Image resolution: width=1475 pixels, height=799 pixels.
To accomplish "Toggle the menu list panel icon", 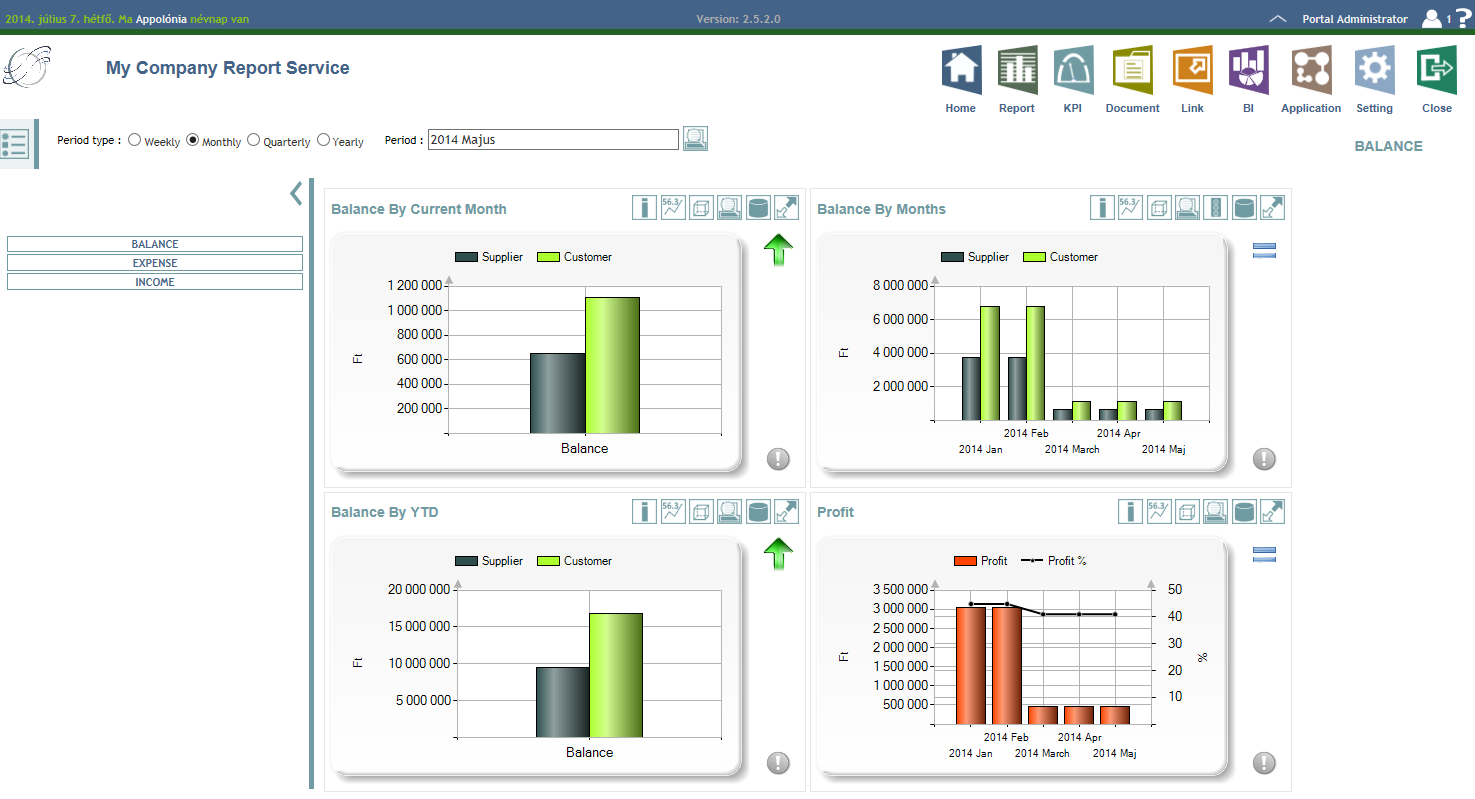I will (15, 143).
